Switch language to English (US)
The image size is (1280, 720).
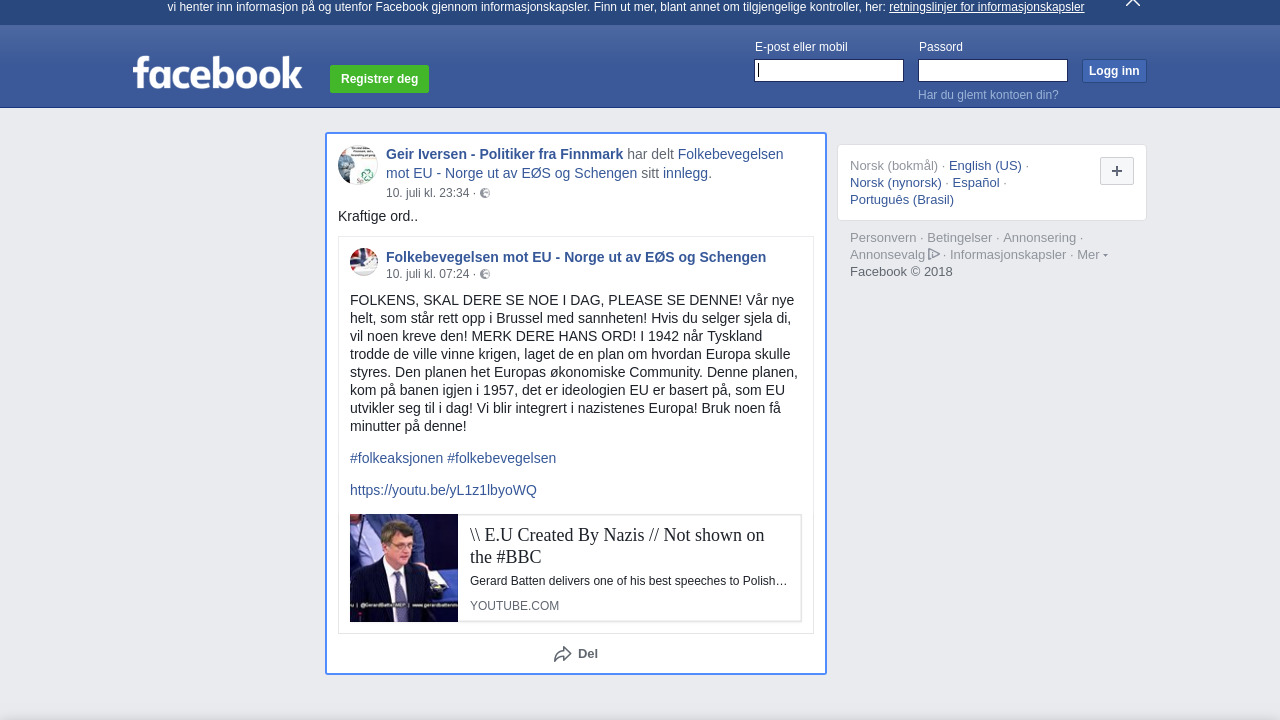tap(985, 166)
